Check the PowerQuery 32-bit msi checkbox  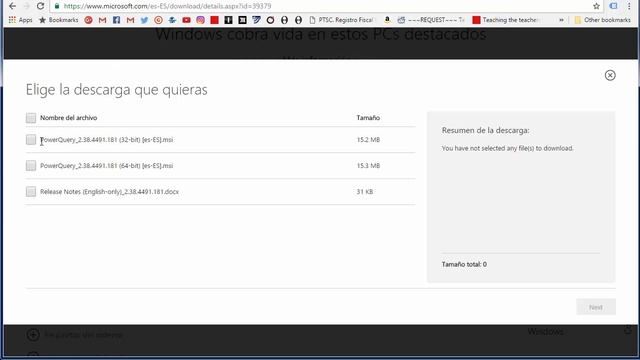coord(31,140)
